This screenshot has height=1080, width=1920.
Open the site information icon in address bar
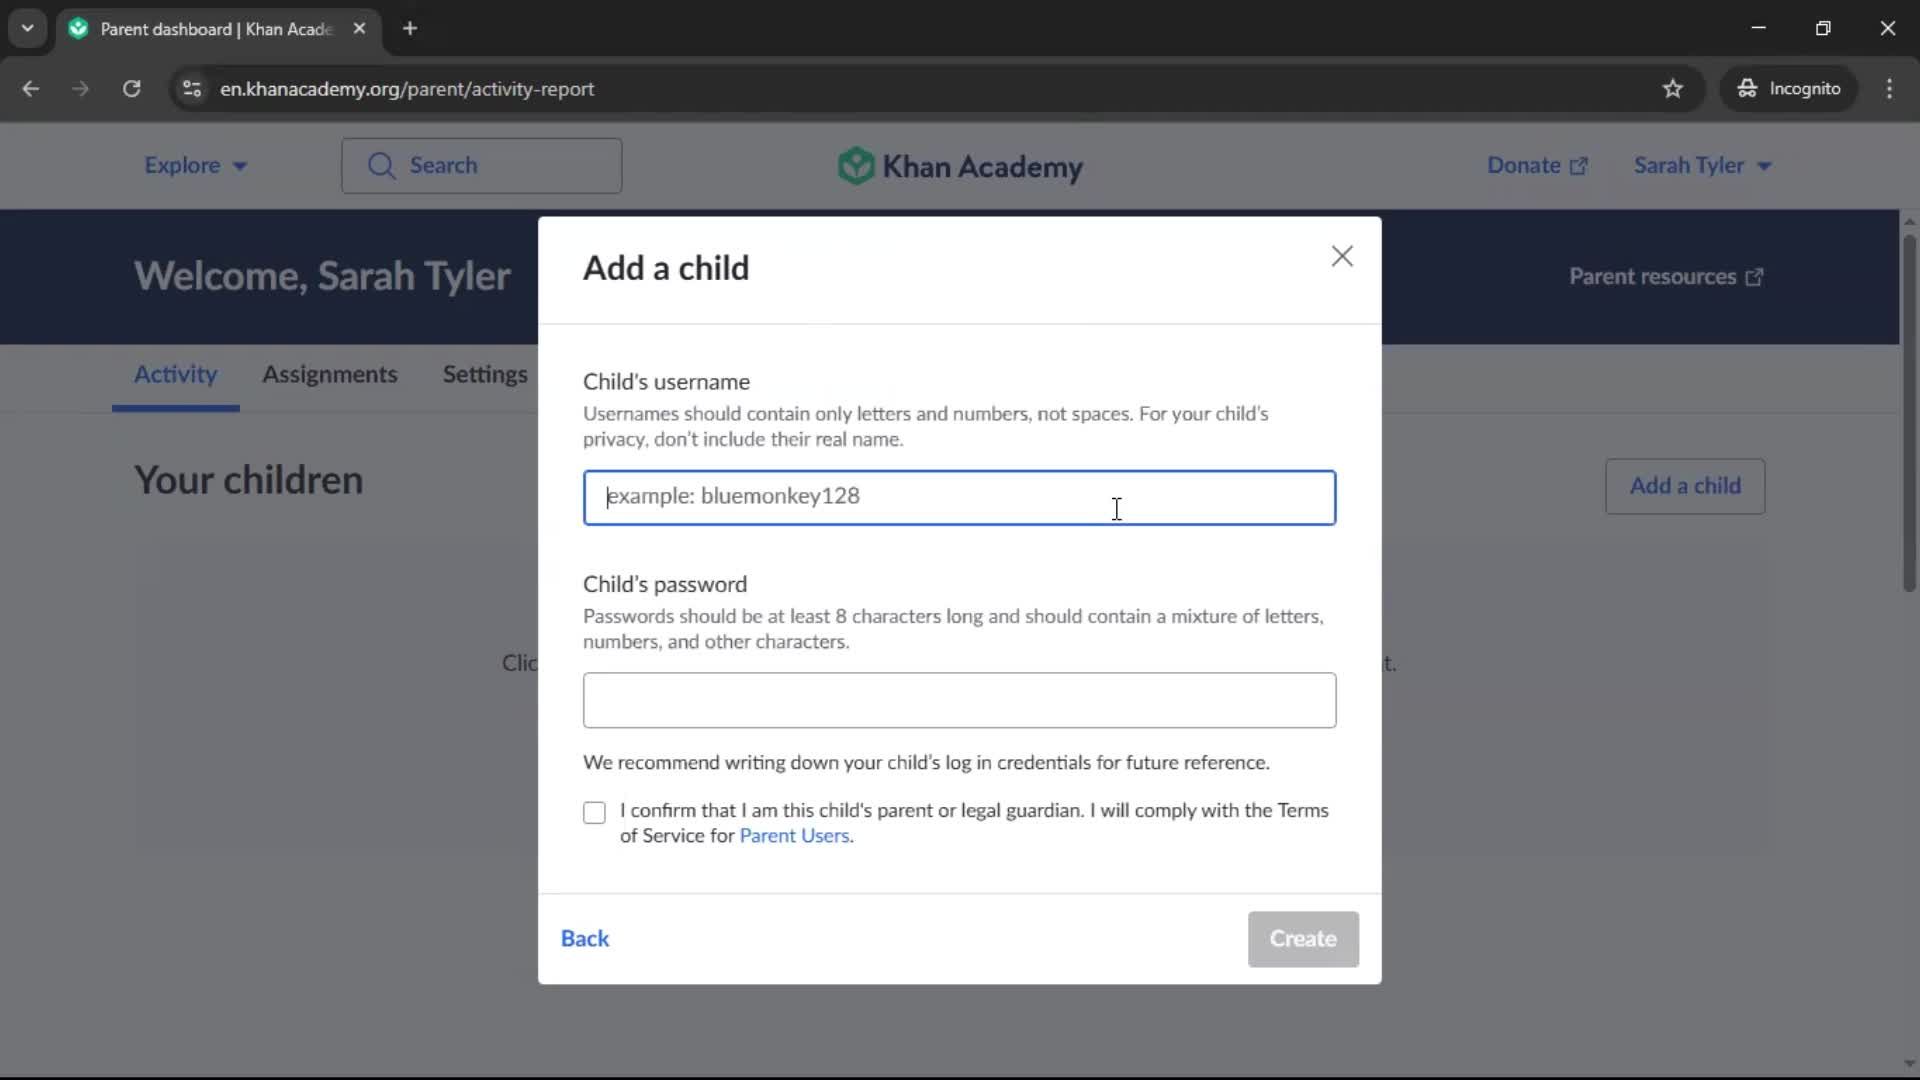click(192, 88)
